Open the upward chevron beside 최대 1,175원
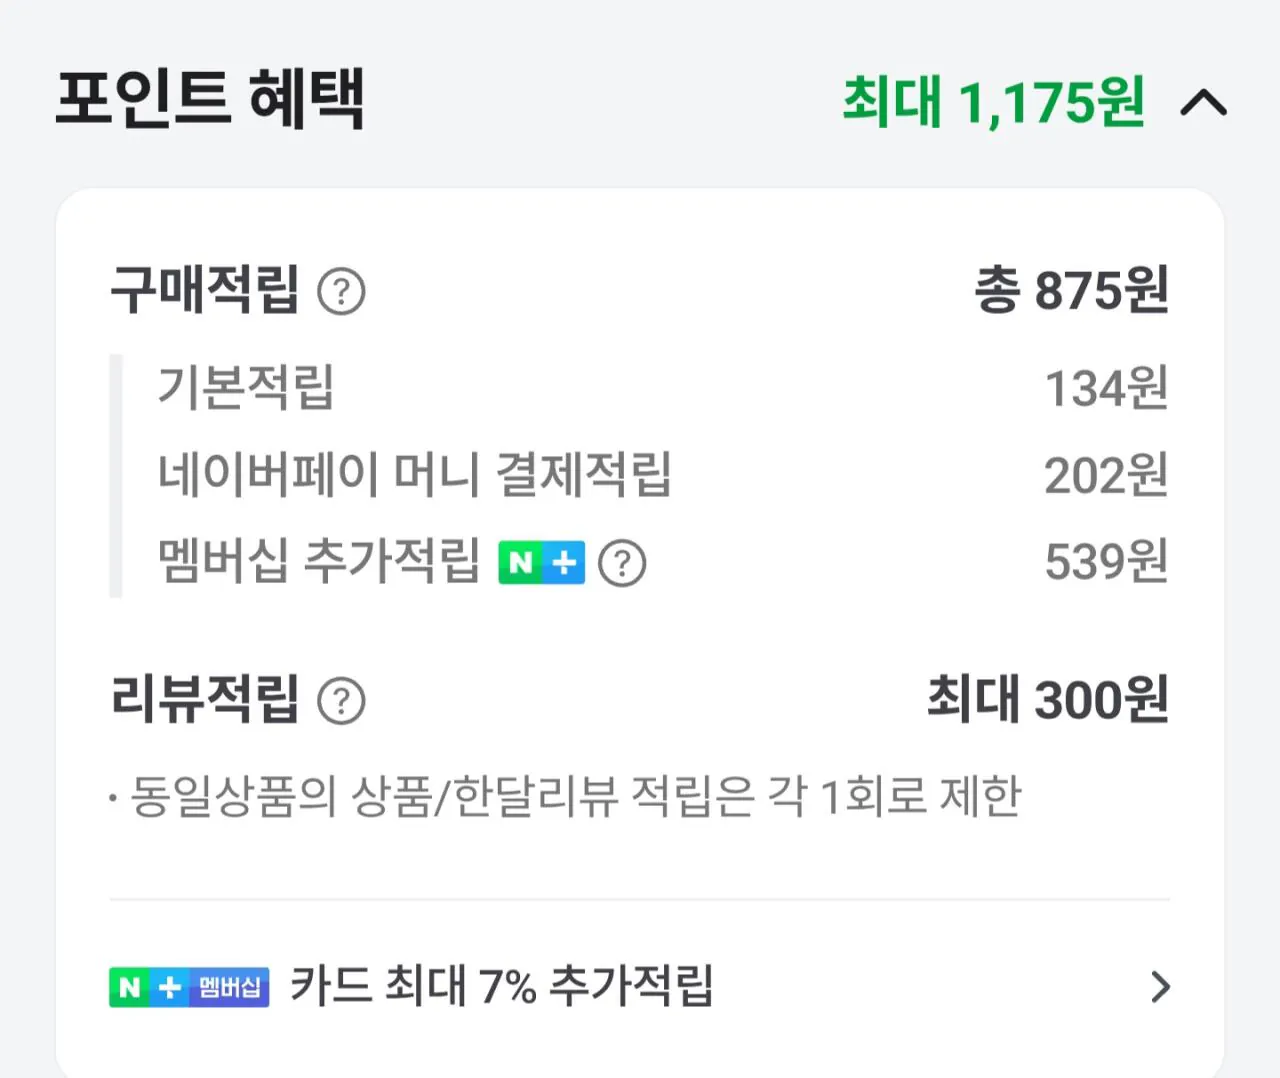The image size is (1280, 1078). coord(1204,103)
